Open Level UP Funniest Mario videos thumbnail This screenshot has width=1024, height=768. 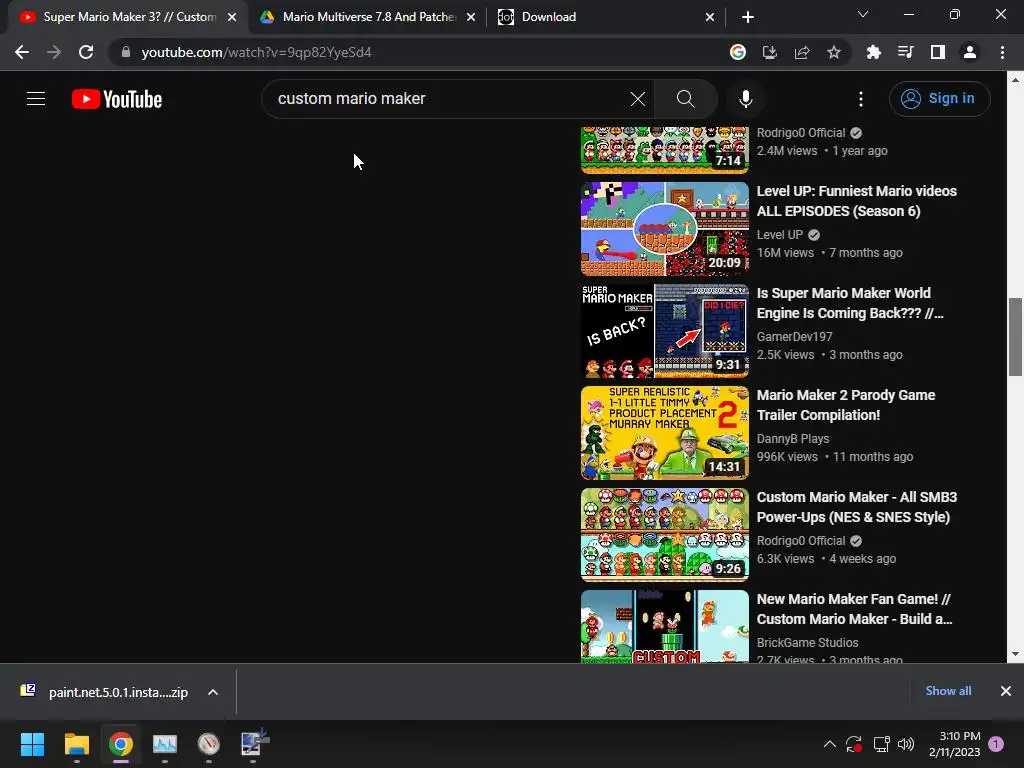(665, 229)
